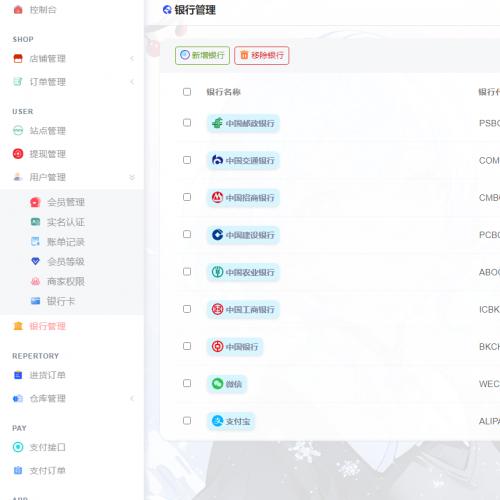Screen dimensions: 500x500
Task: Click the 中国邮政银行 logo icon
Action: (x=217, y=123)
